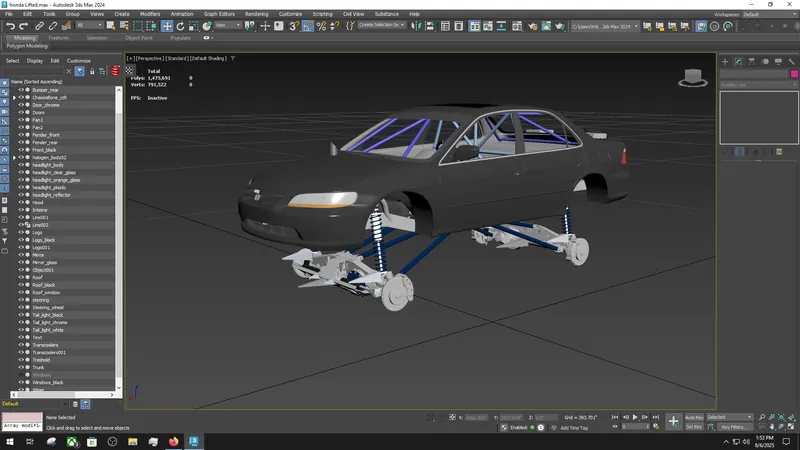This screenshot has width=800, height=450.
Task: Open the Create tab plus icon in command panel
Action: [725, 61]
